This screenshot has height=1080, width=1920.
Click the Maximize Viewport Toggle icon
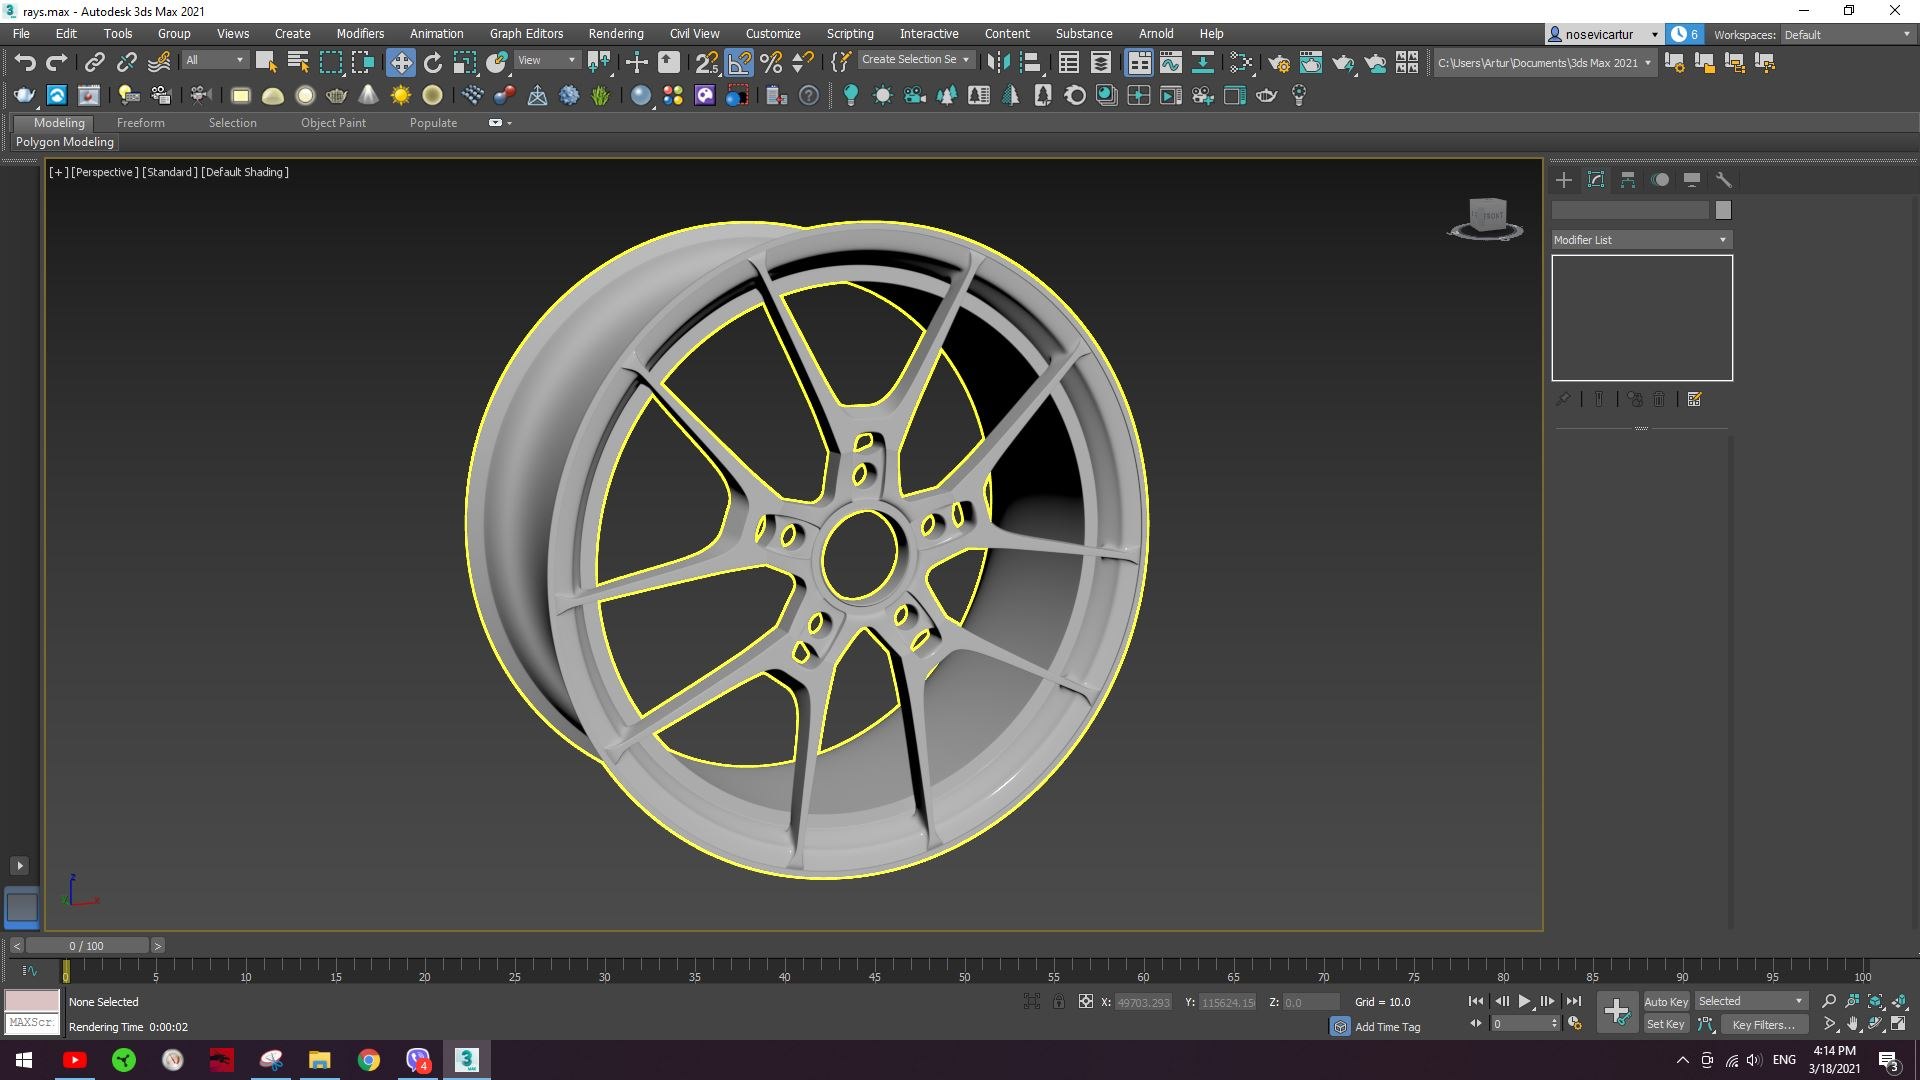tap(1898, 1024)
